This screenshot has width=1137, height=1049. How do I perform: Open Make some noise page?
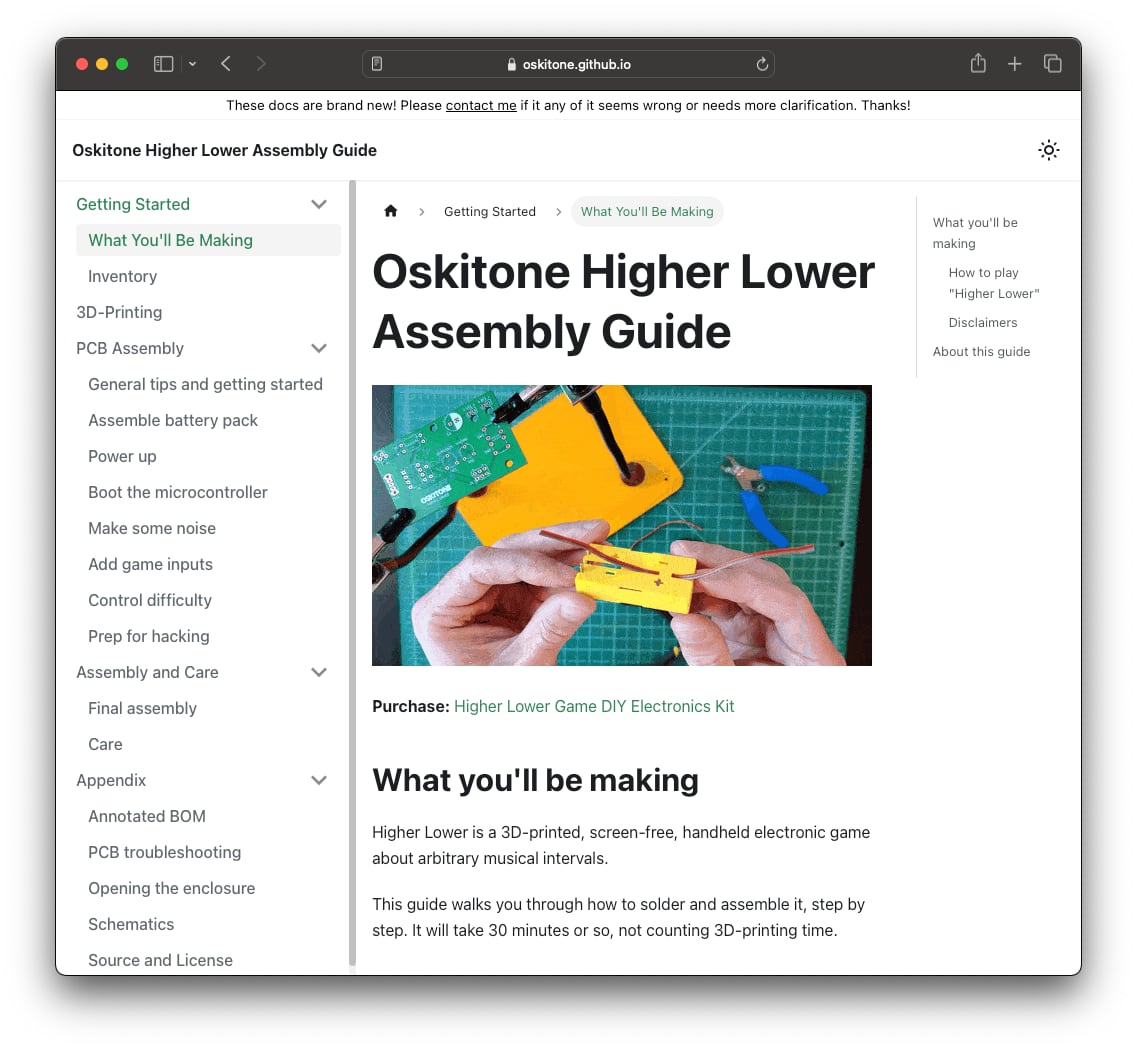[152, 528]
